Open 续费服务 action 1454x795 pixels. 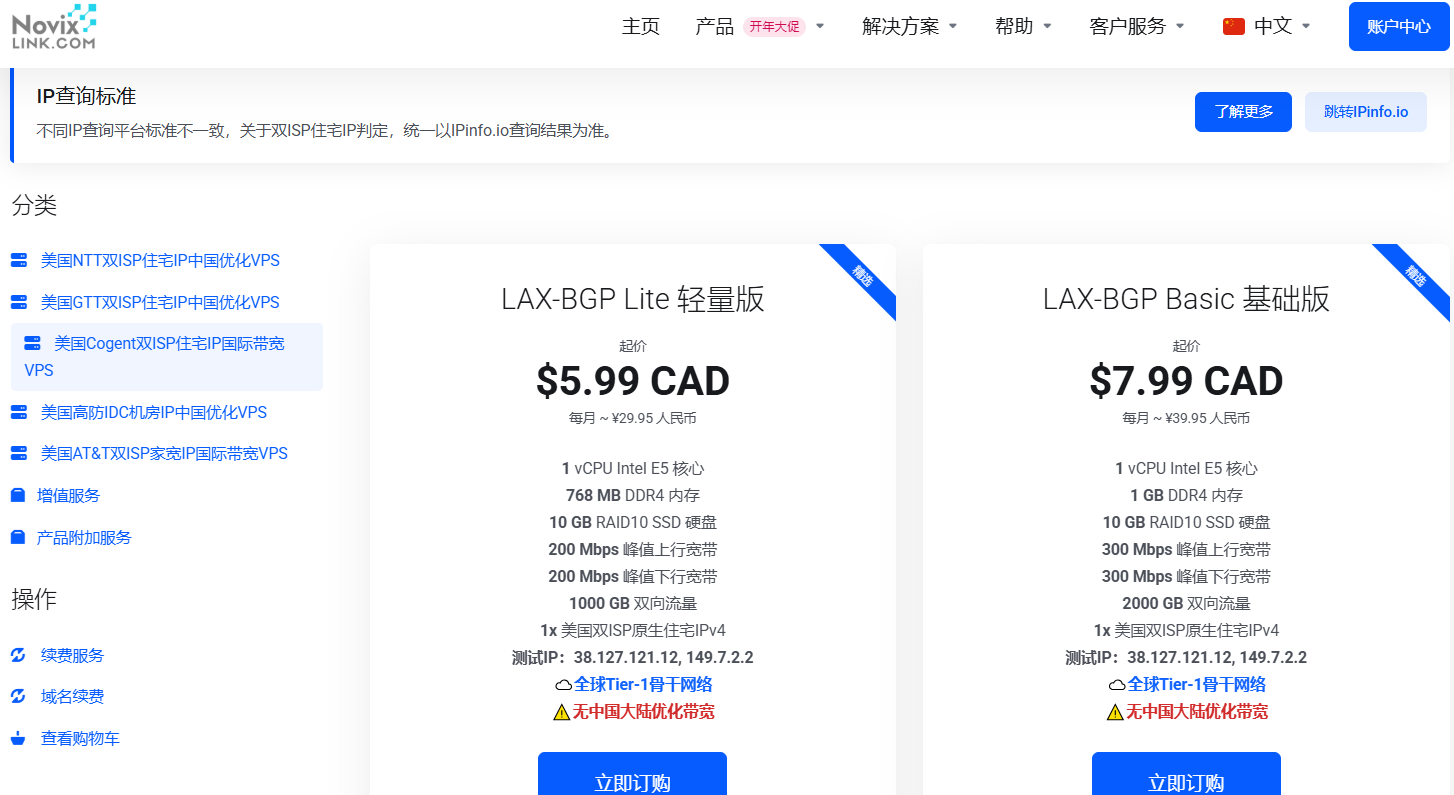(72, 656)
